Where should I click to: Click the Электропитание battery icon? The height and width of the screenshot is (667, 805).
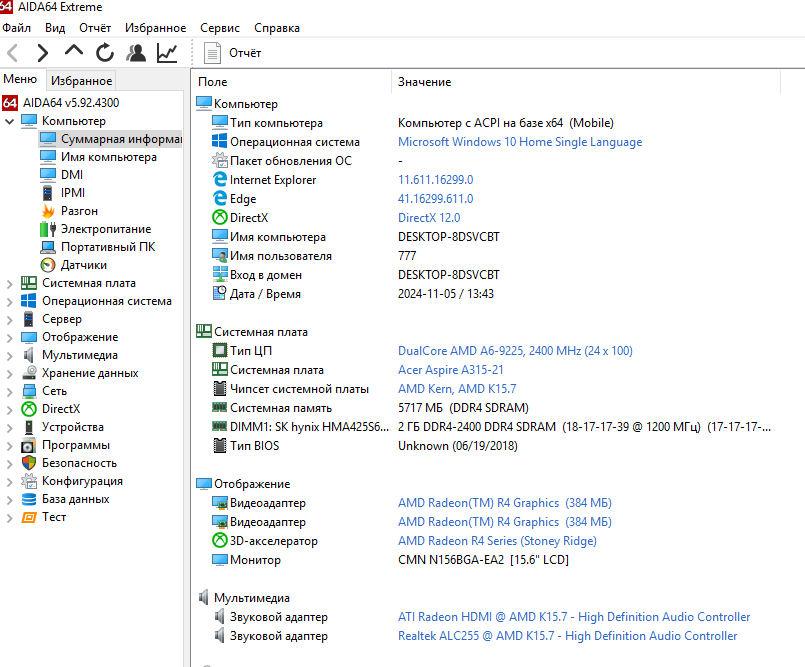click(48, 229)
